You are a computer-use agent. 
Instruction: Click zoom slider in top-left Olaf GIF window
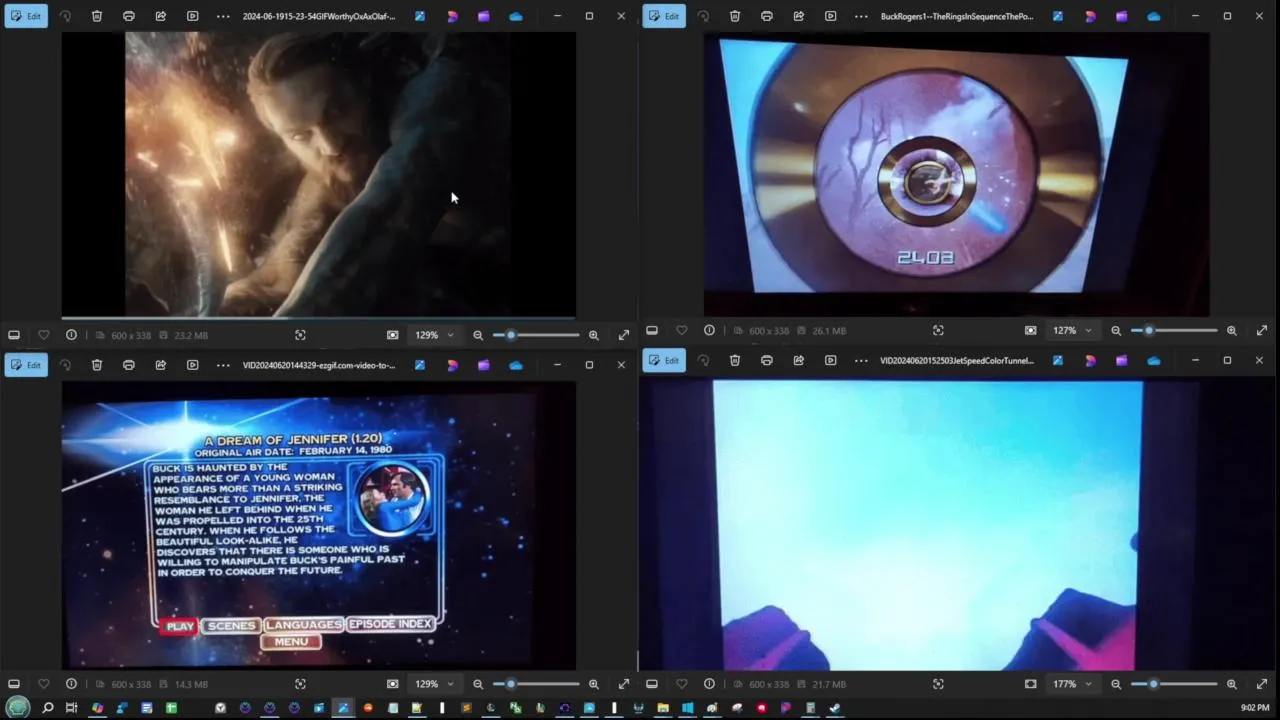click(x=536, y=335)
